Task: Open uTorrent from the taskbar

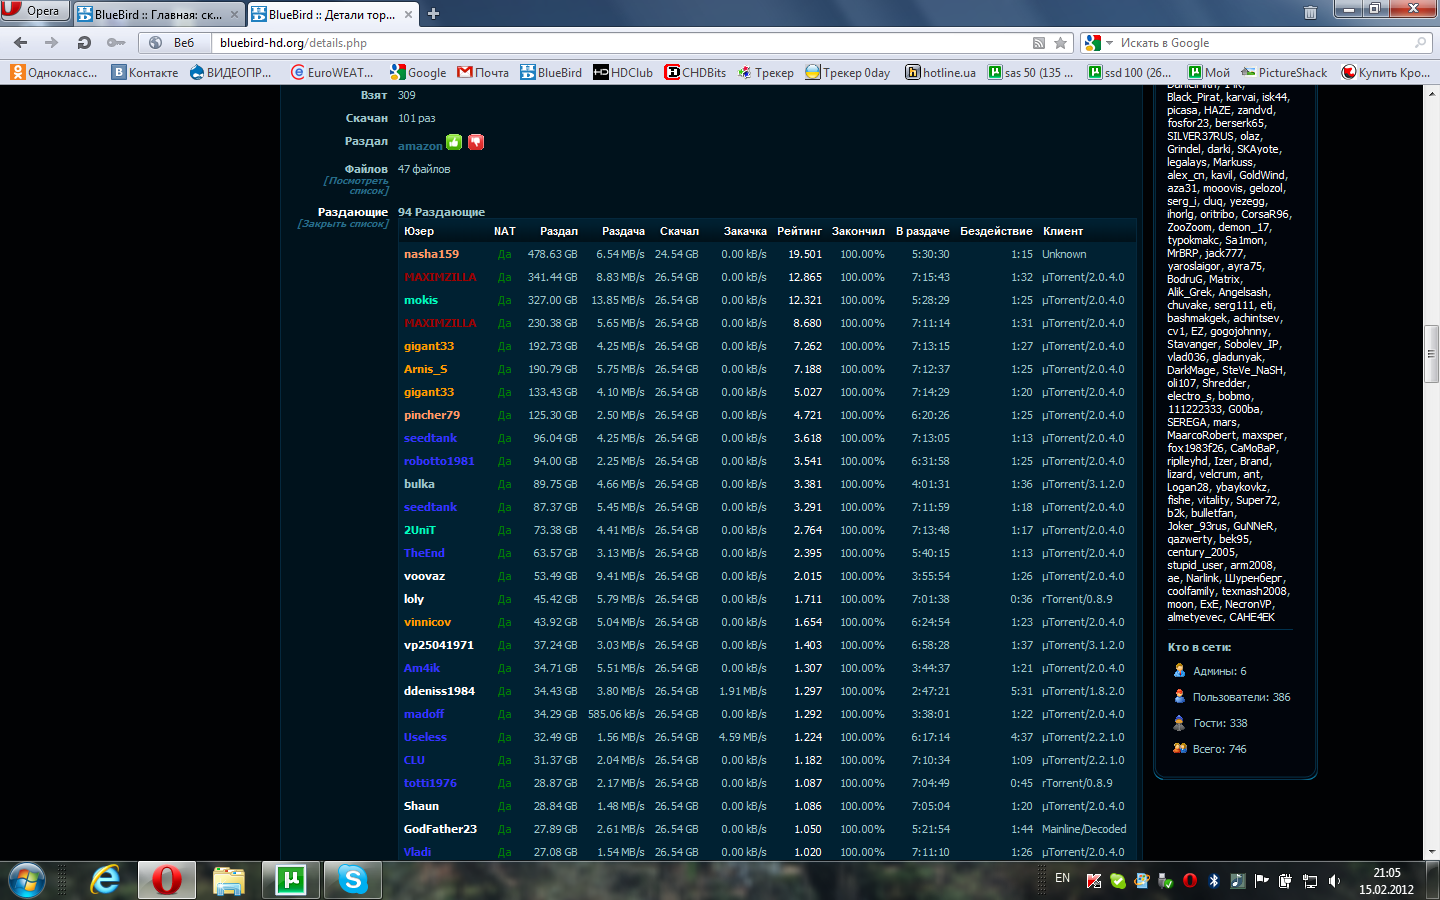Action: tap(291, 880)
